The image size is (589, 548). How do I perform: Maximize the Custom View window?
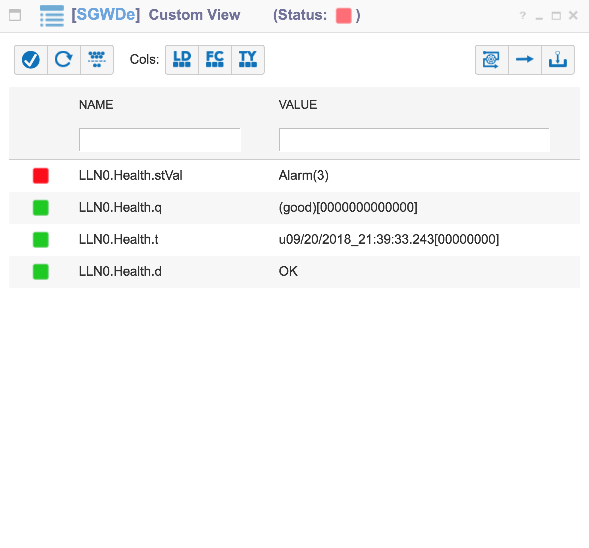pyautogui.click(x=556, y=16)
